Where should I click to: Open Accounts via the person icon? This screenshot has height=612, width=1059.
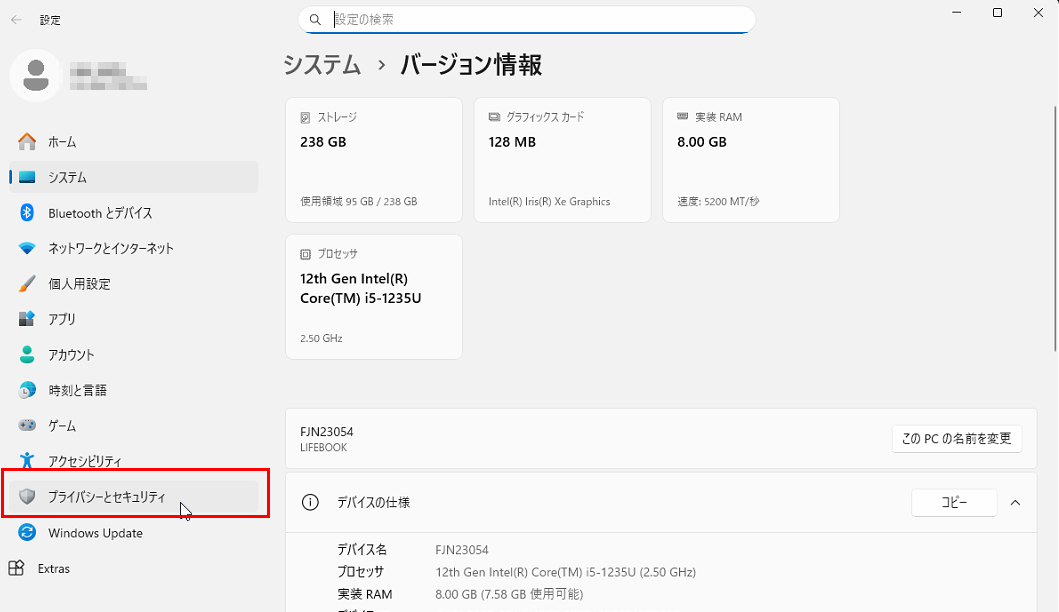pyautogui.click(x=27, y=355)
